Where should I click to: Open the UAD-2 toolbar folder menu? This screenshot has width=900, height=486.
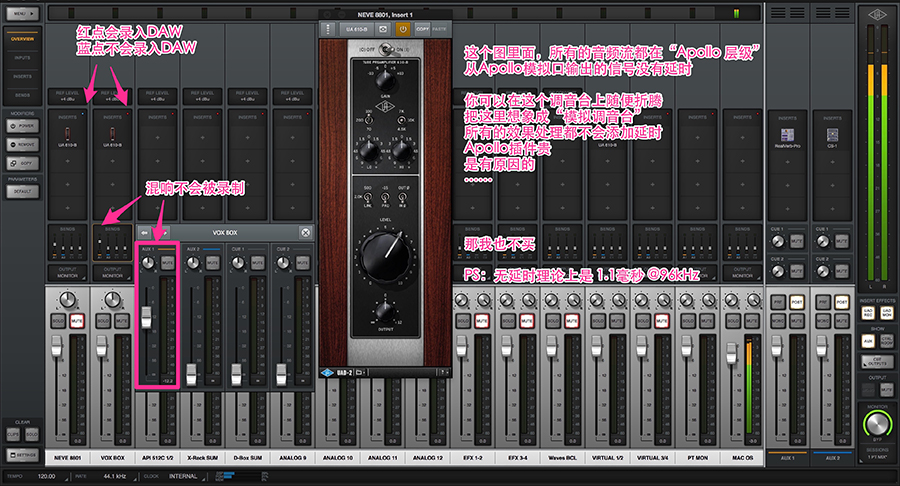tap(360, 372)
